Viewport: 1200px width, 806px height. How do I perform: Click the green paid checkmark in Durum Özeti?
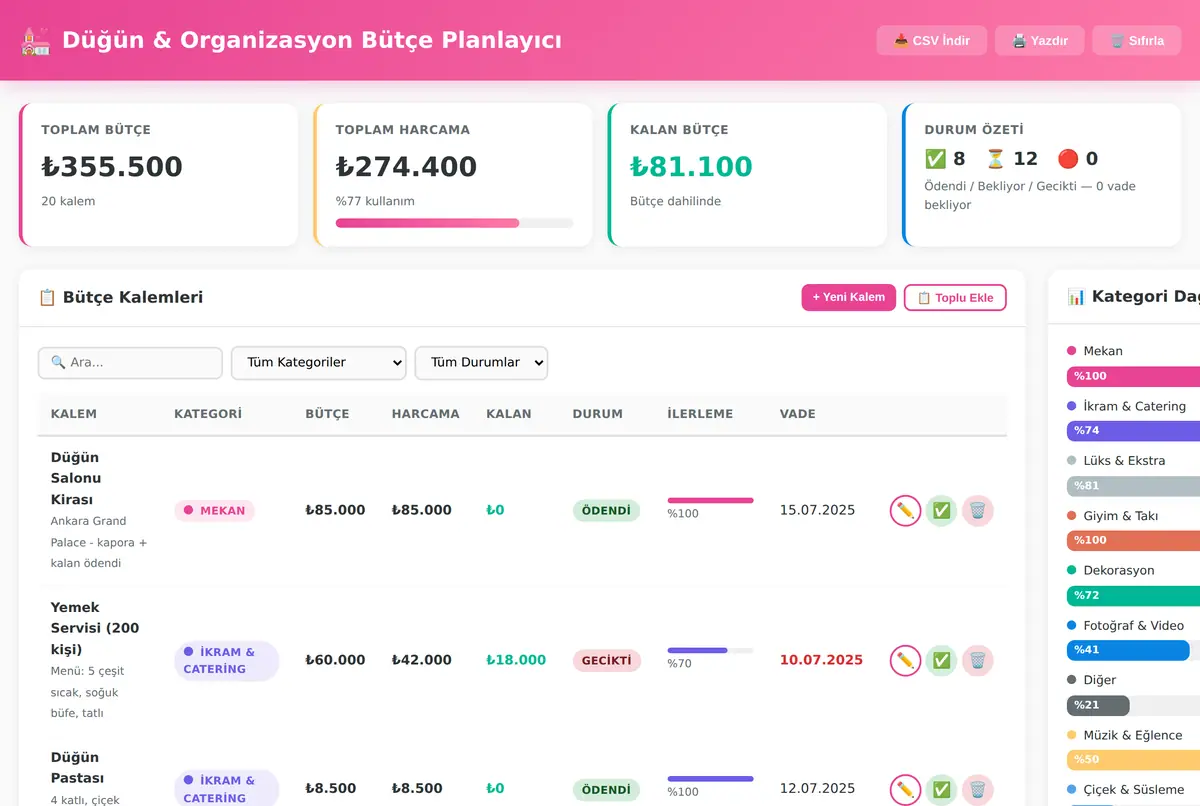(x=935, y=159)
